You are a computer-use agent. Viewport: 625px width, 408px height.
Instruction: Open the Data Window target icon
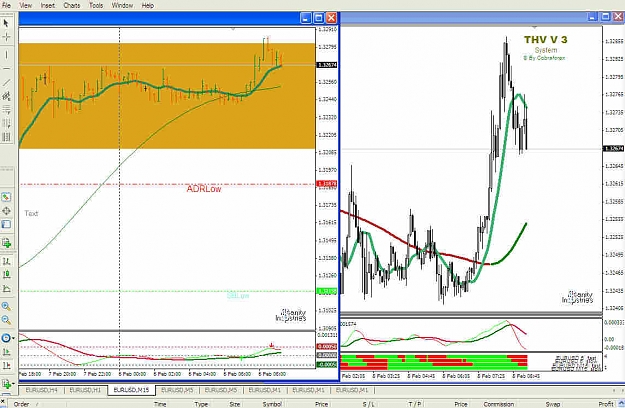point(6,211)
